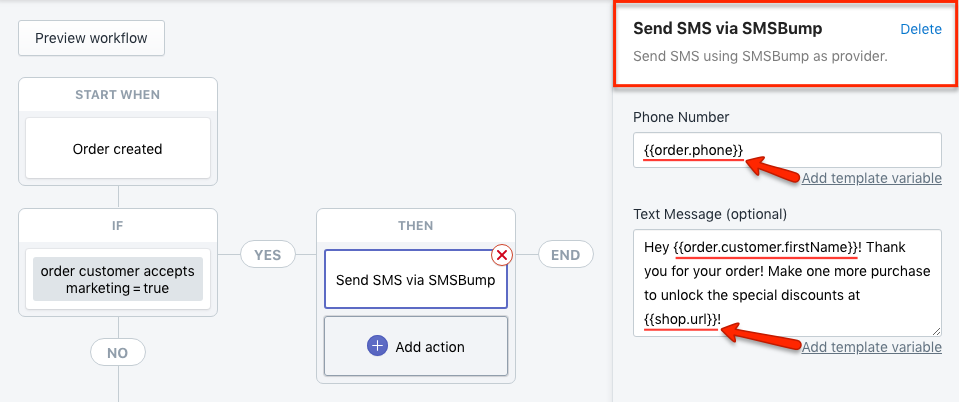Select the Order created trigger card
The height and width of the screenshot is (402, 959).
coord(117,149)
